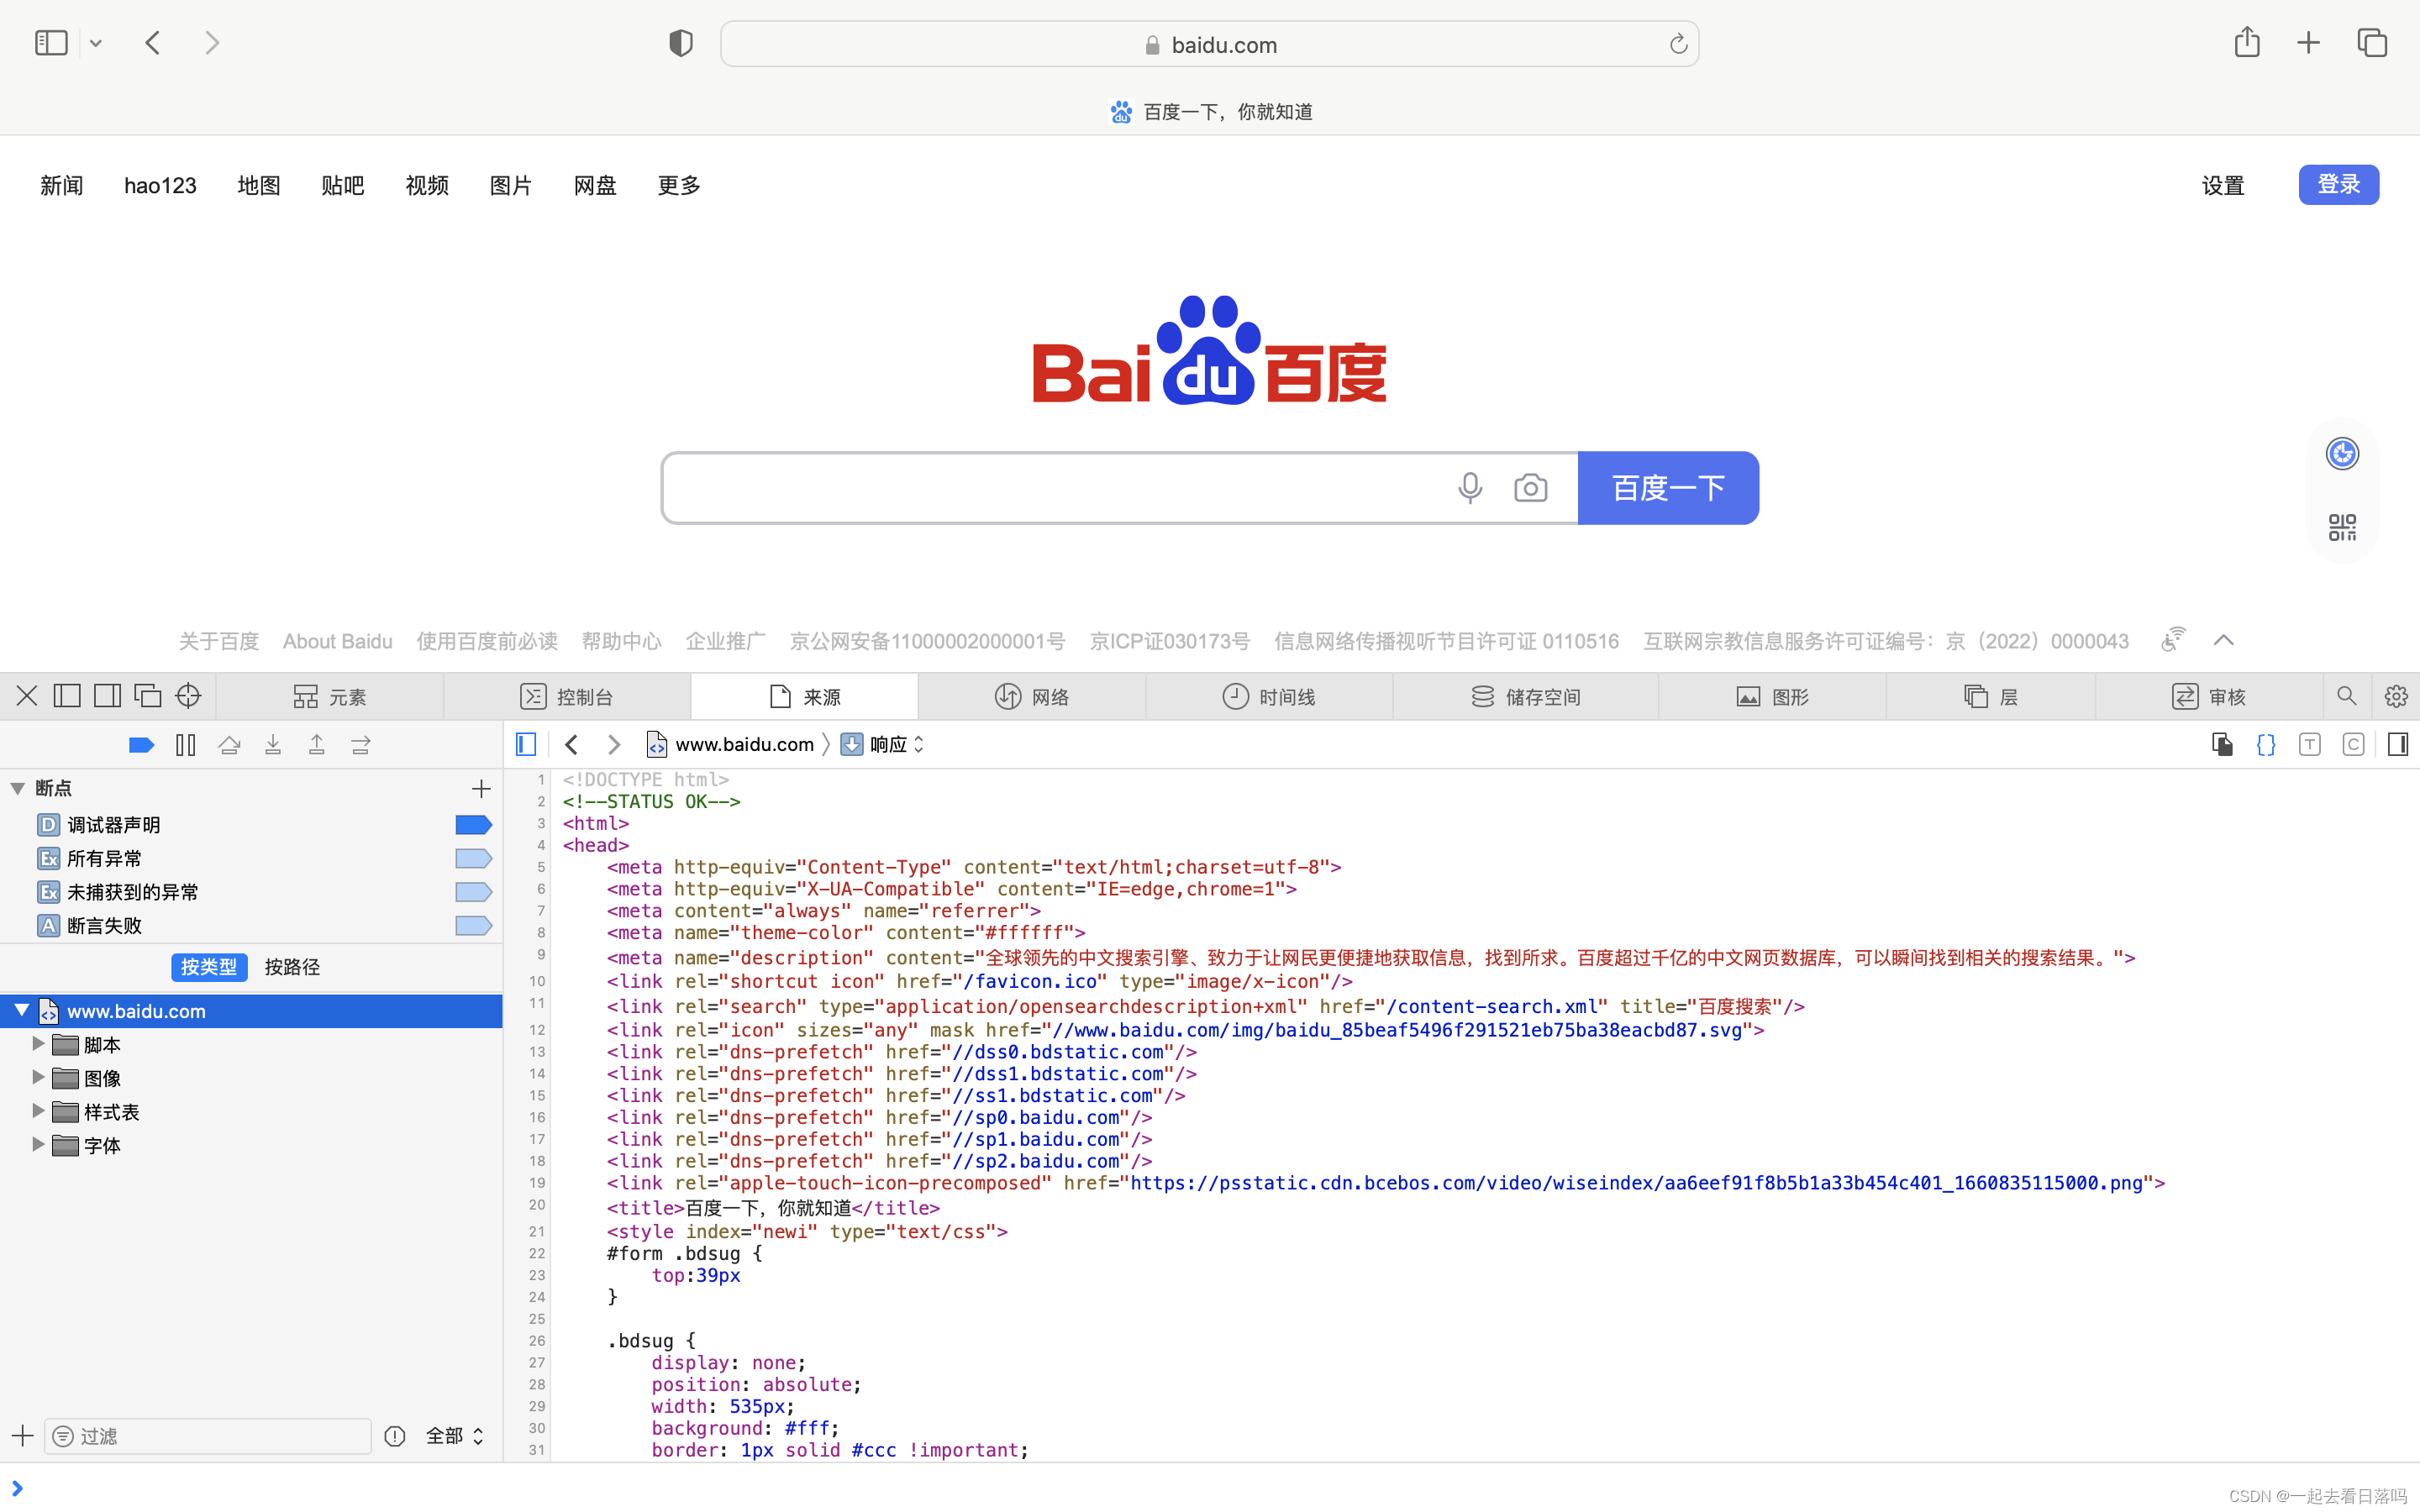The width and height of the screenshot is (2420, 1512).
Task: Open Safari share icon
Action: [2247, 42]
